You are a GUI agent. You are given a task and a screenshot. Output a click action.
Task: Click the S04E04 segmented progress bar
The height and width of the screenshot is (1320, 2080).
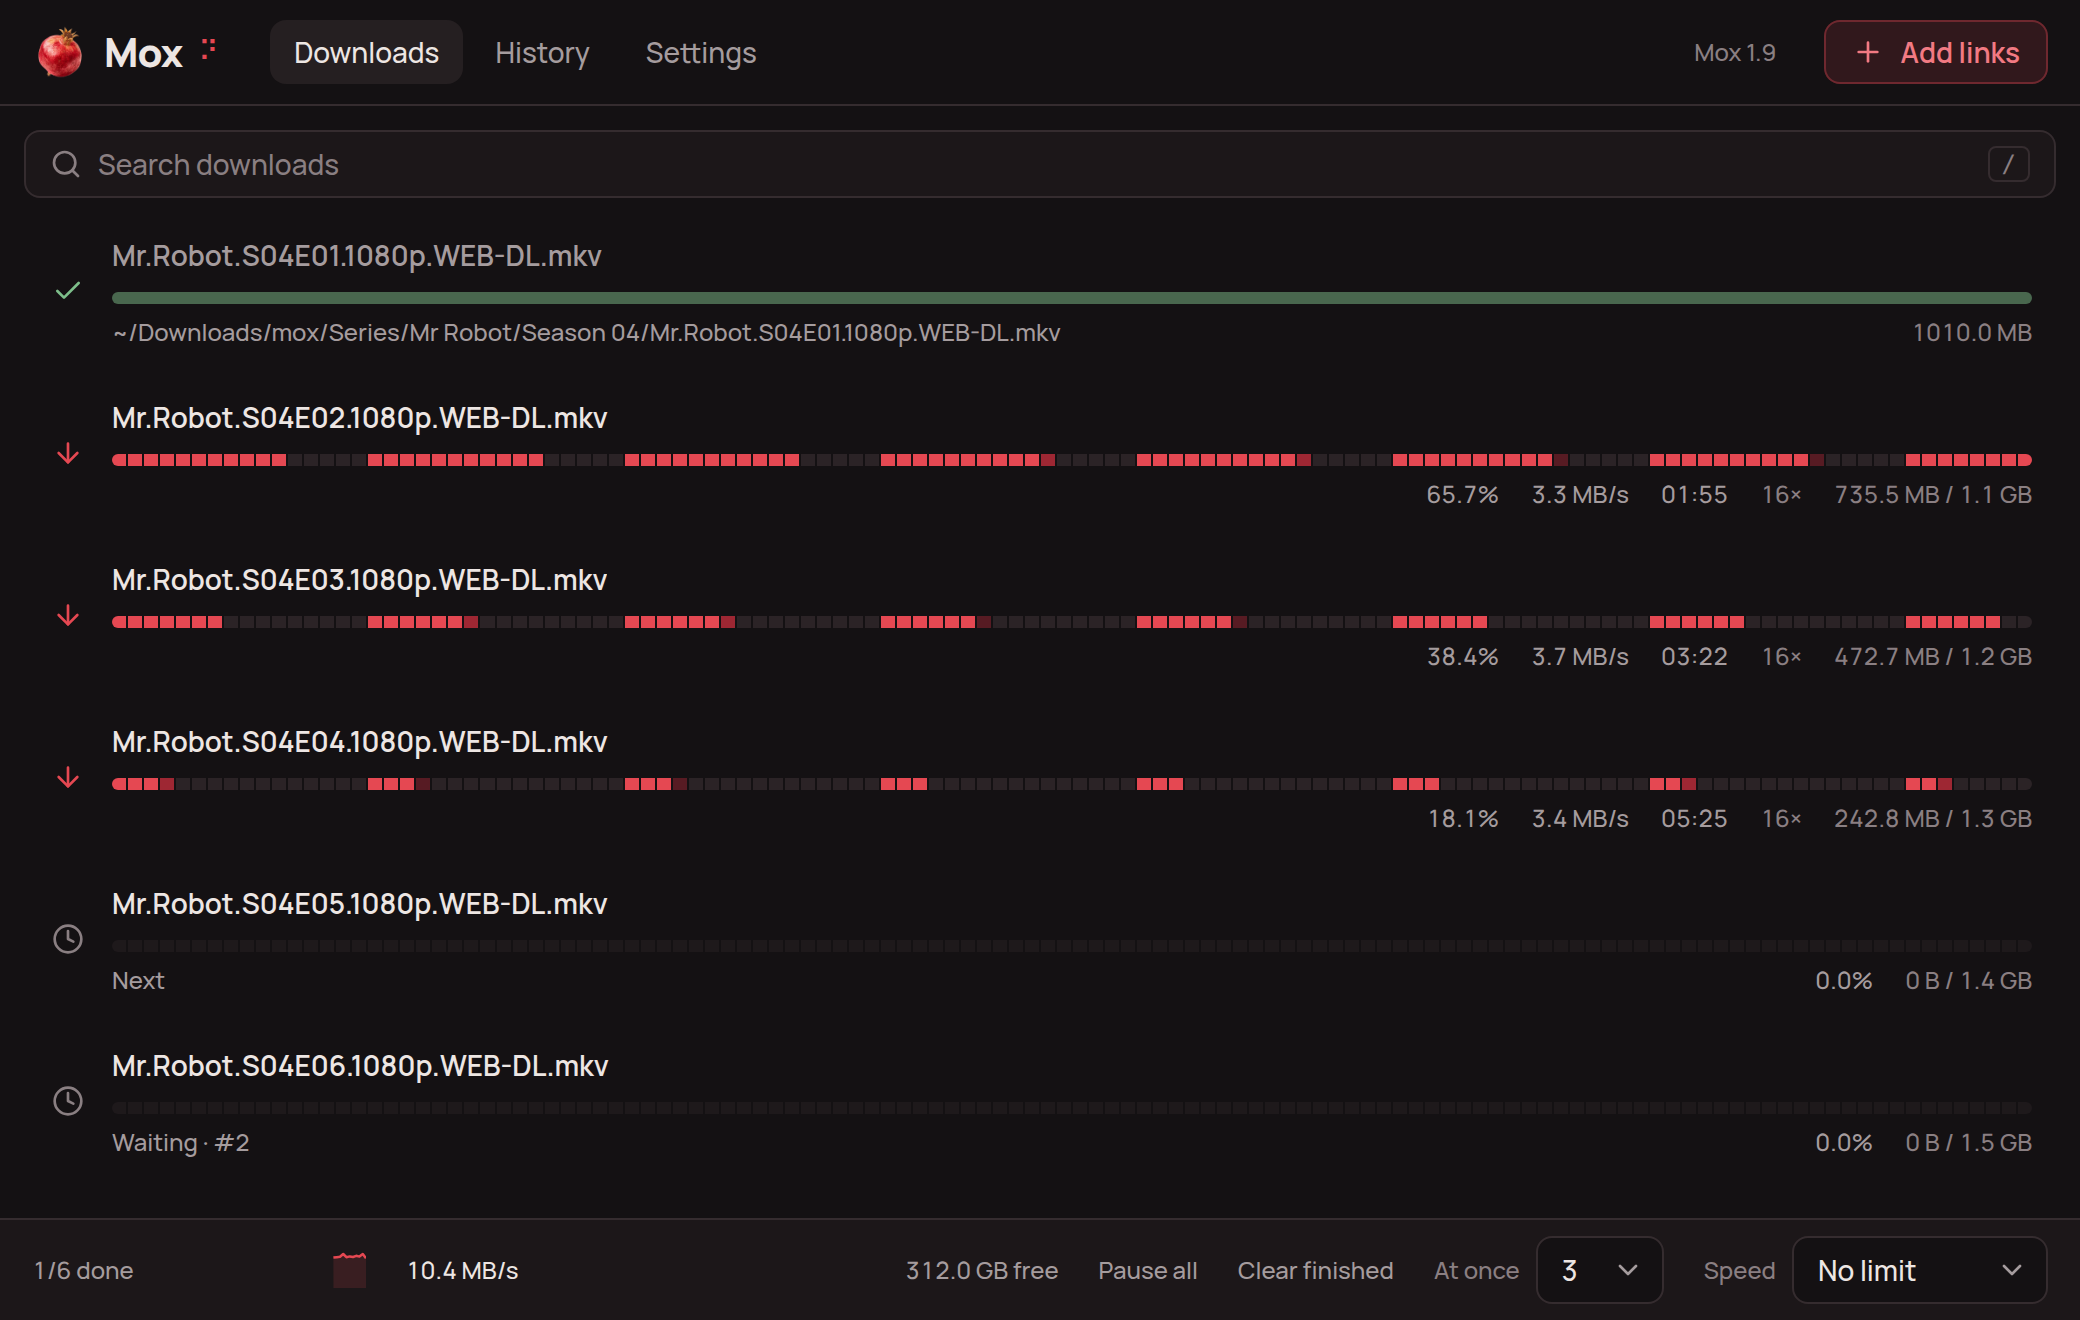tap(1072, 784)
